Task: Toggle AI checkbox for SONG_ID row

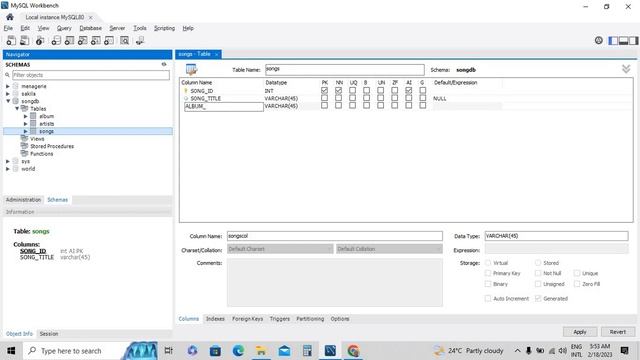Action: (409, 90)
